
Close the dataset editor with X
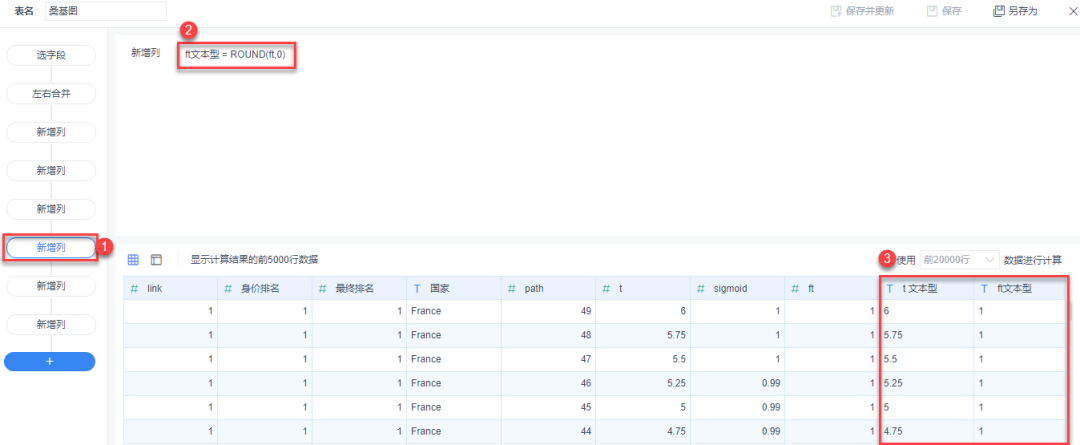(1073, 11)
